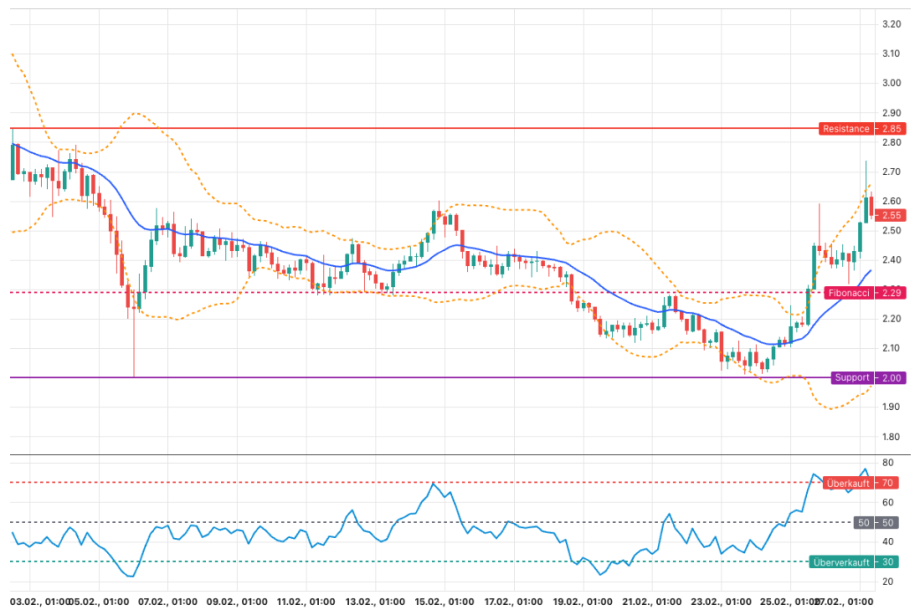Click the 15.02., 01:00 date label
The height and width of the screenshot is (610, 920).
445,602
